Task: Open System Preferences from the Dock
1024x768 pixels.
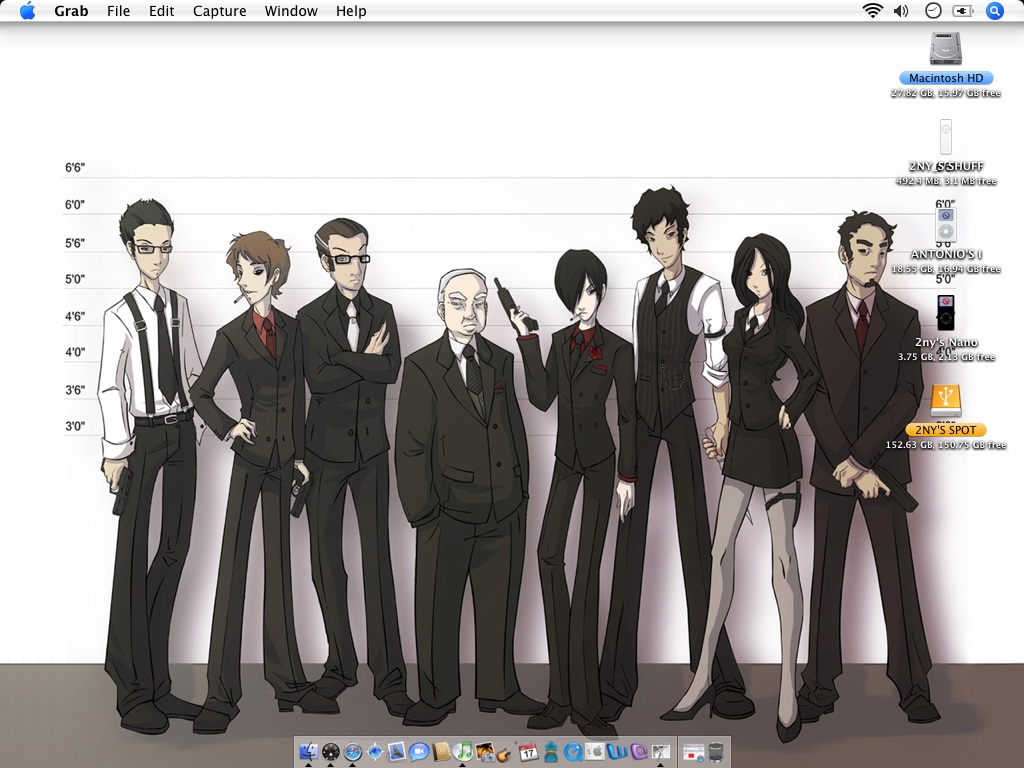Action: (595, 752)
